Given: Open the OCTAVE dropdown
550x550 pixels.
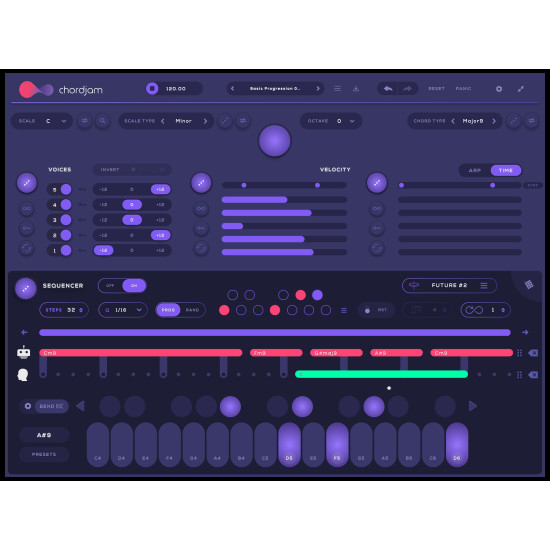Looking at the screenshot, I should click(x=331, y=121).
